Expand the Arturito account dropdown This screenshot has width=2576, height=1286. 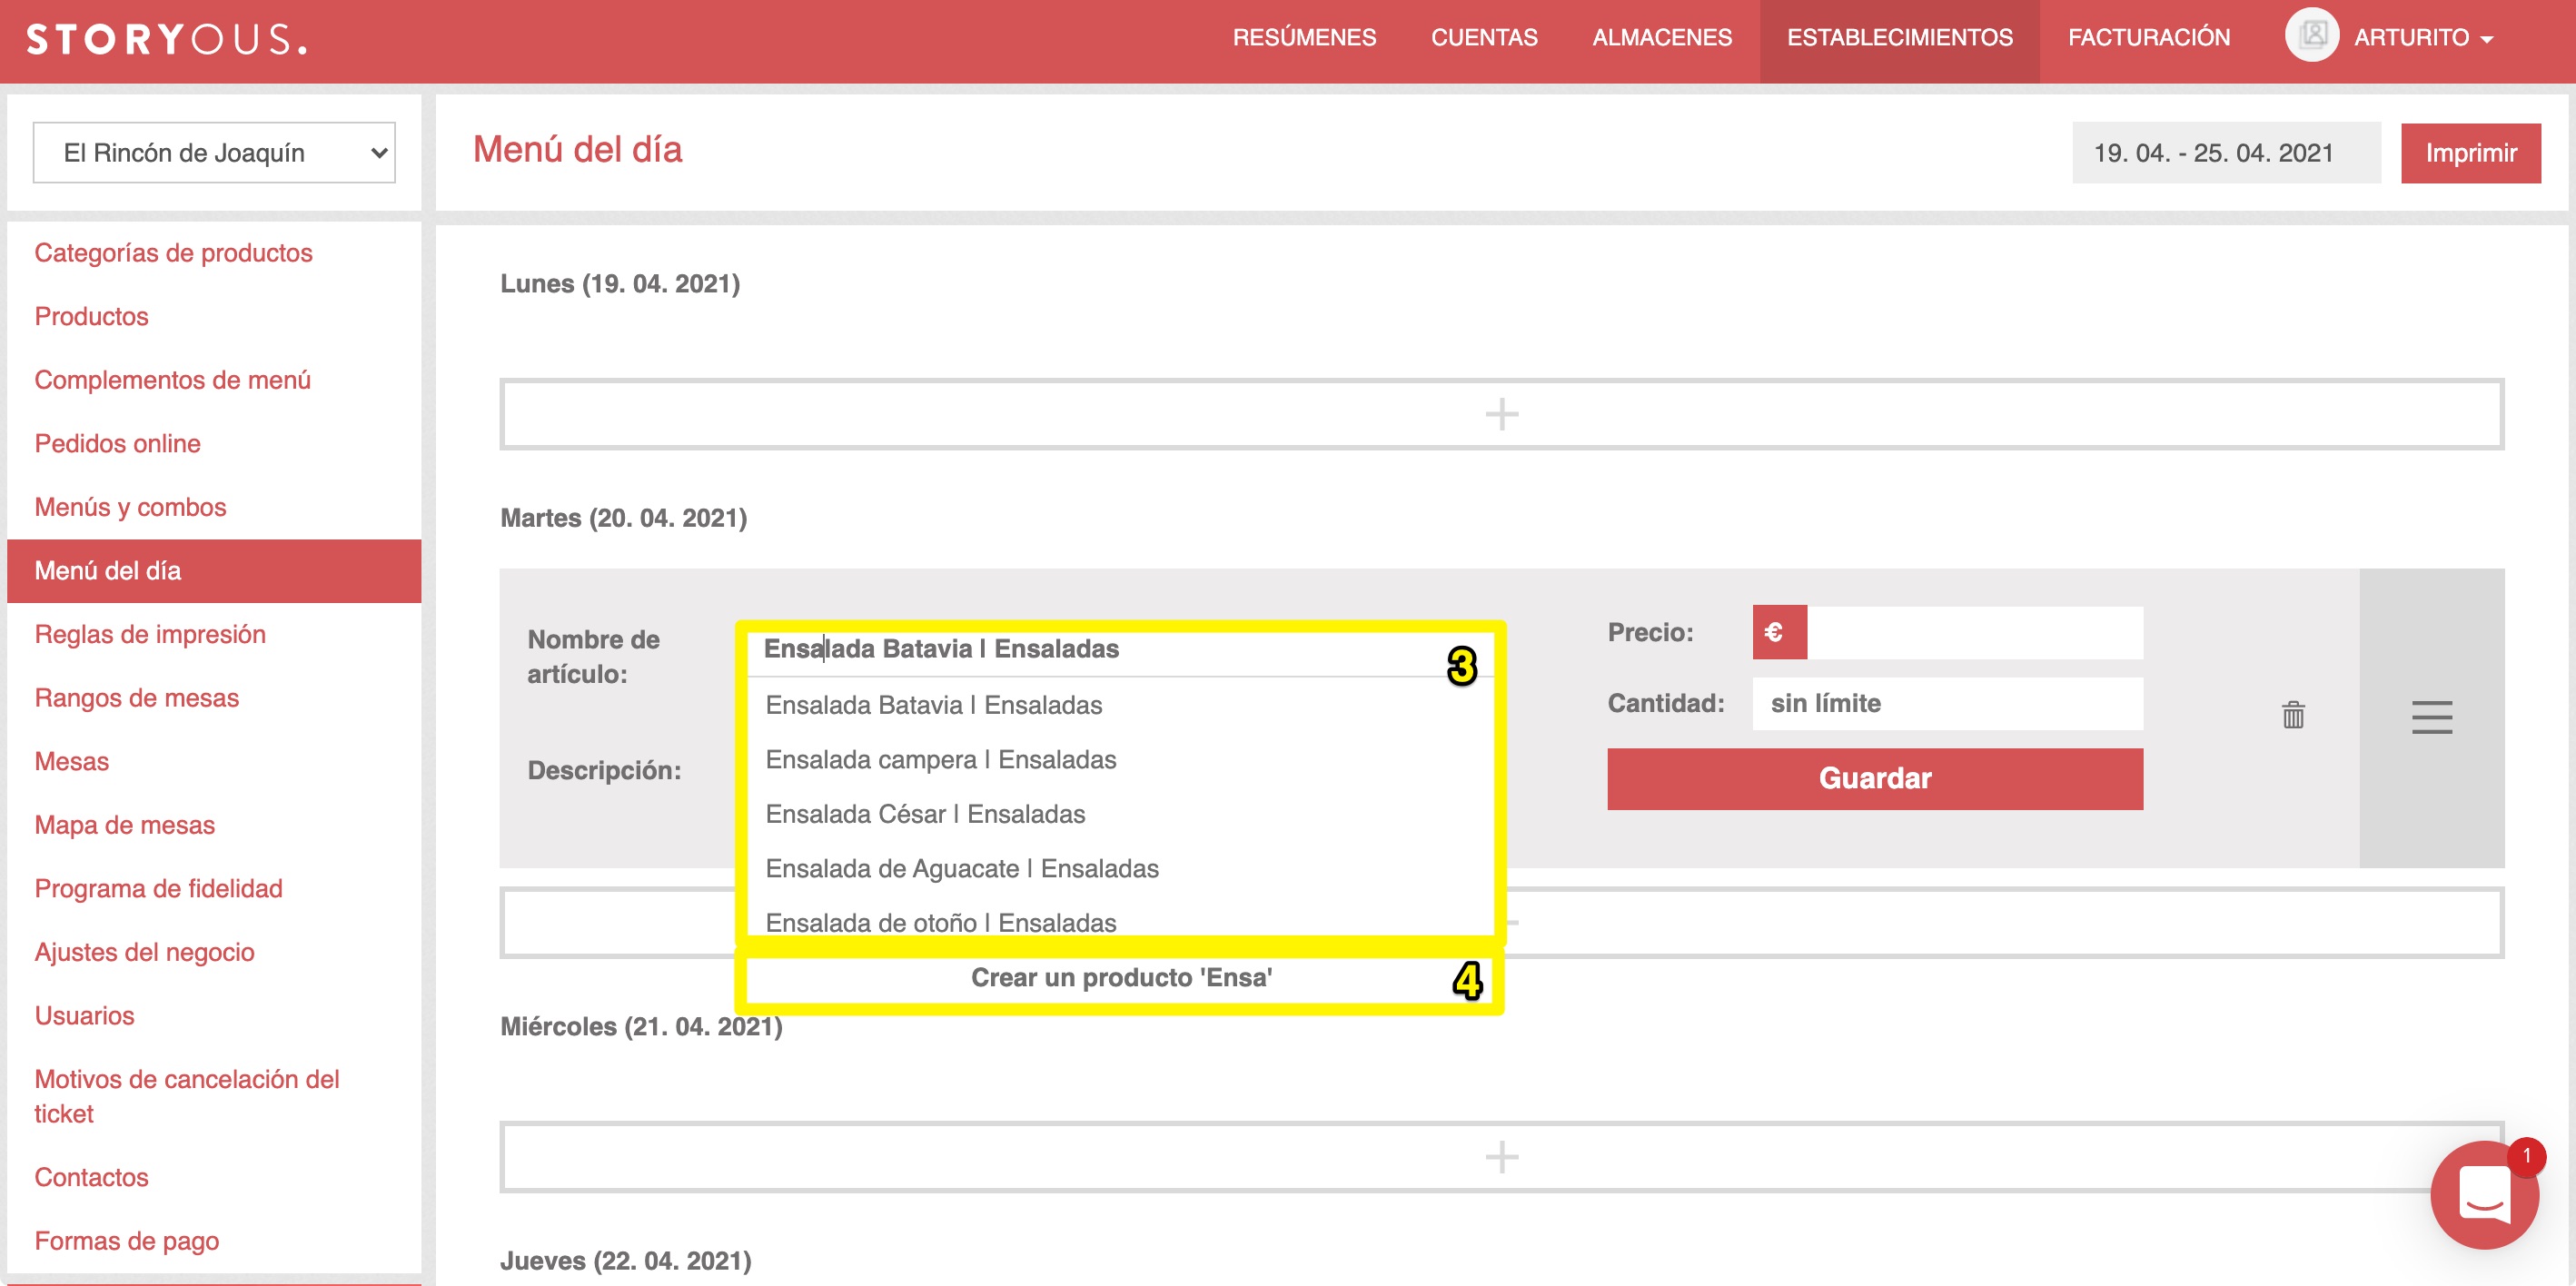2424,38
